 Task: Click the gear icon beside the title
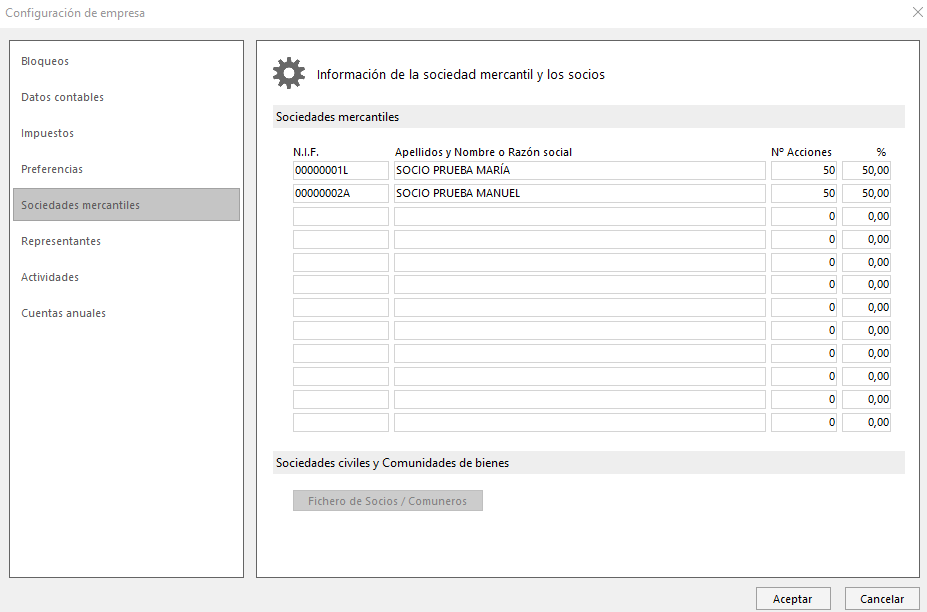tap(289, 73)
